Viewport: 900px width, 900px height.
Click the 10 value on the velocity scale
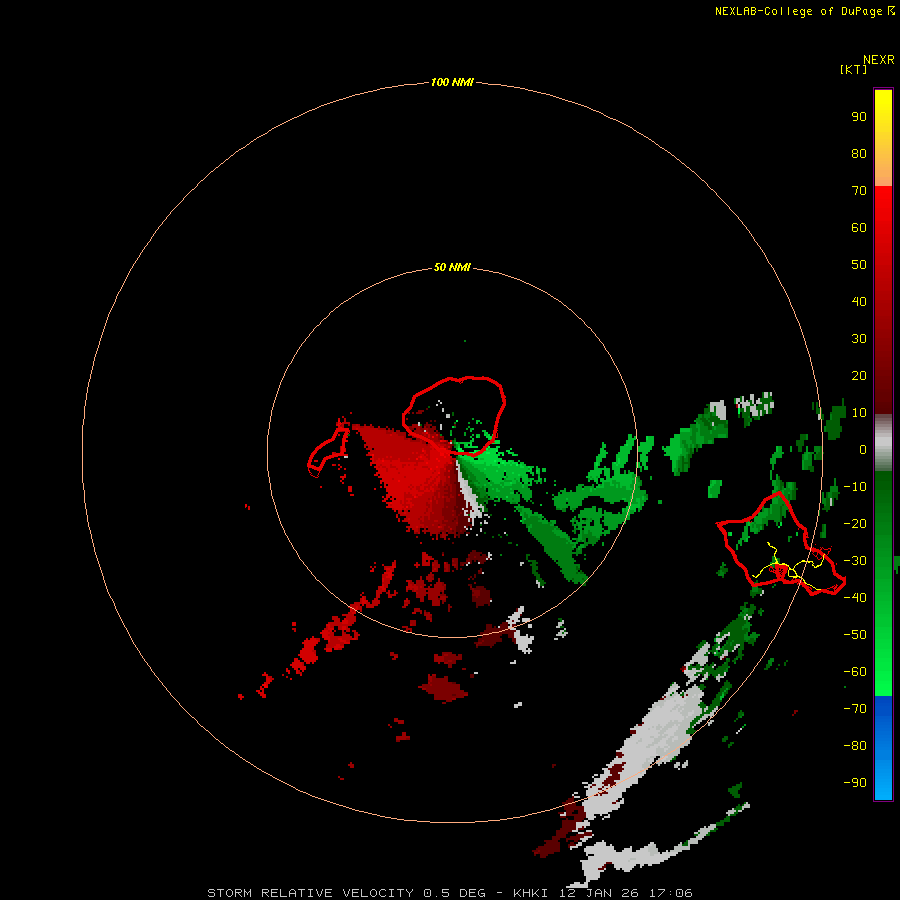(x=859, y=413)
